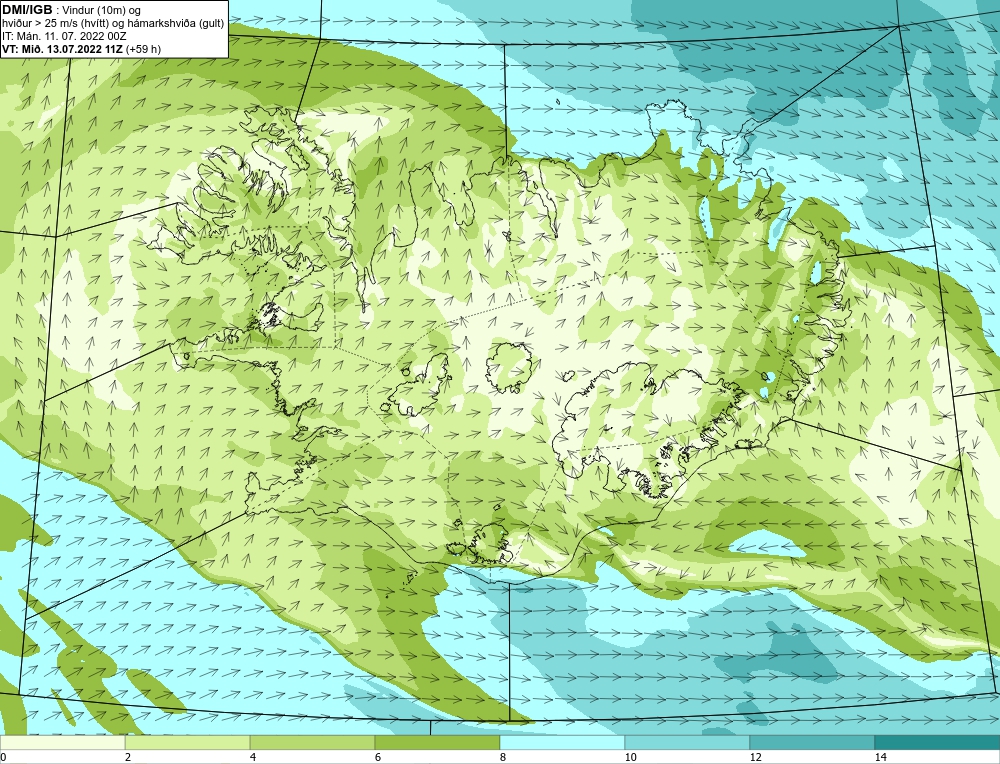Click the 'VT: Mið. 13.07.2022 11Z' line
The width and height of the screenshot is (1000, 764).
tap(81, 49)
